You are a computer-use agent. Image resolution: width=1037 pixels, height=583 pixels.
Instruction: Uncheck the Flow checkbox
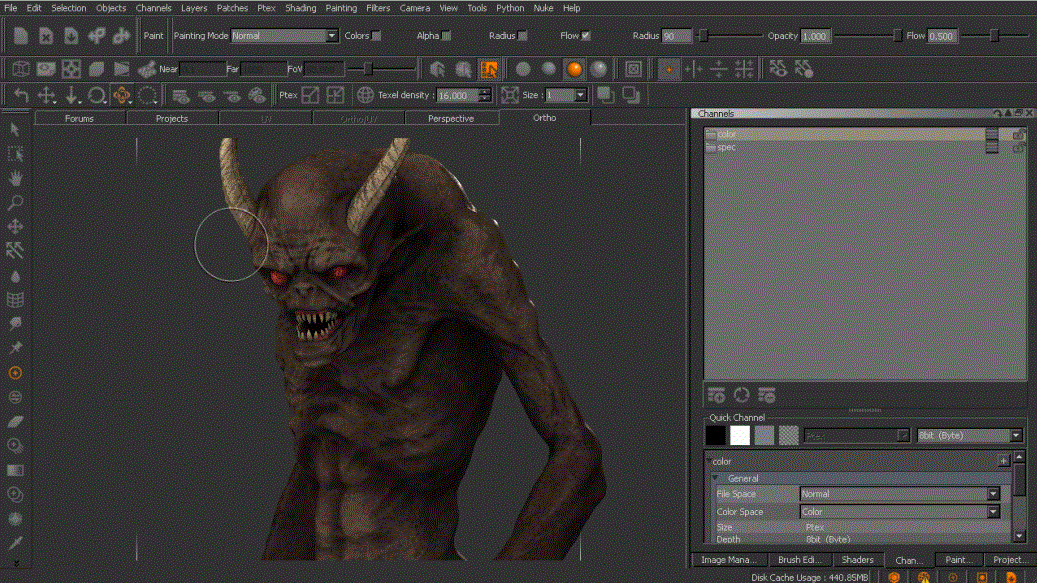pos(586,36)
